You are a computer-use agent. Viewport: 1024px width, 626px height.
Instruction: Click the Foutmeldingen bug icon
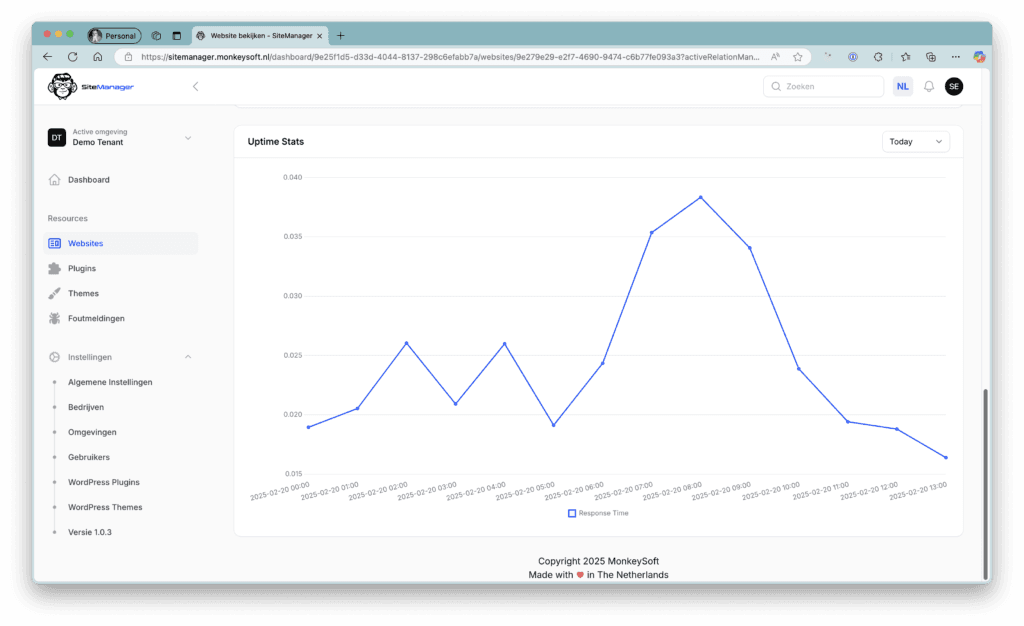click(54, 319)
